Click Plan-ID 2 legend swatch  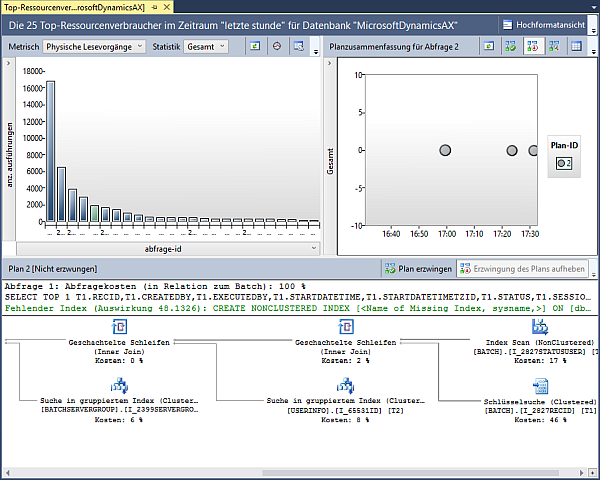pyautogui.click(x=562, y=162)
